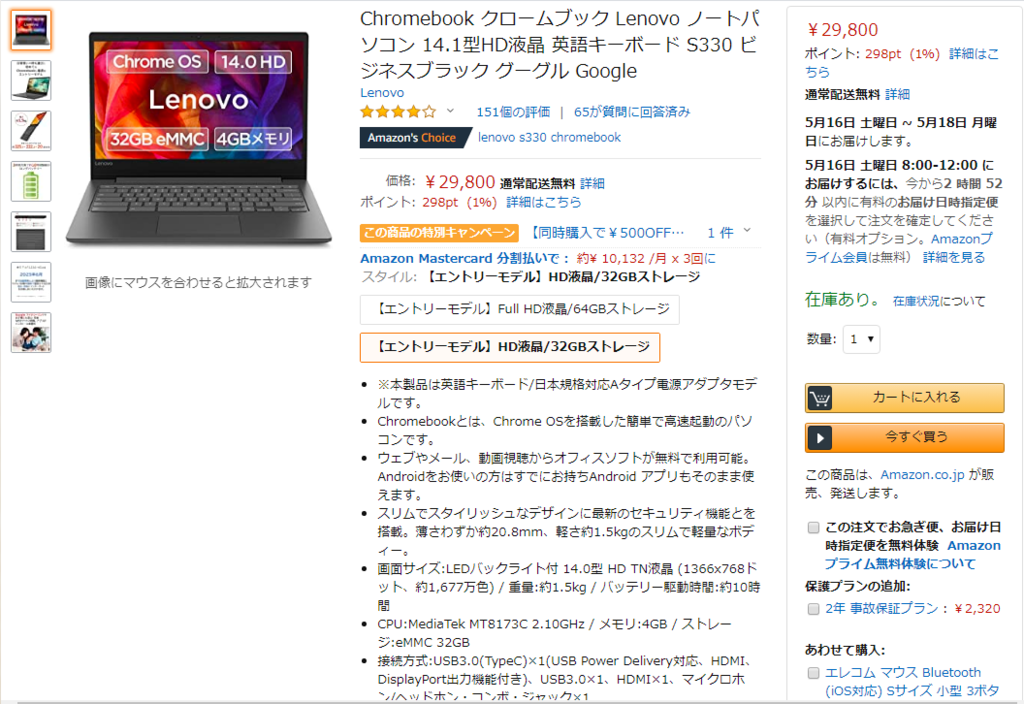Check the 2-year accident warranty plan box
Image resolution: width=1024 pixels, height=704 pixels.
point(813,609)
